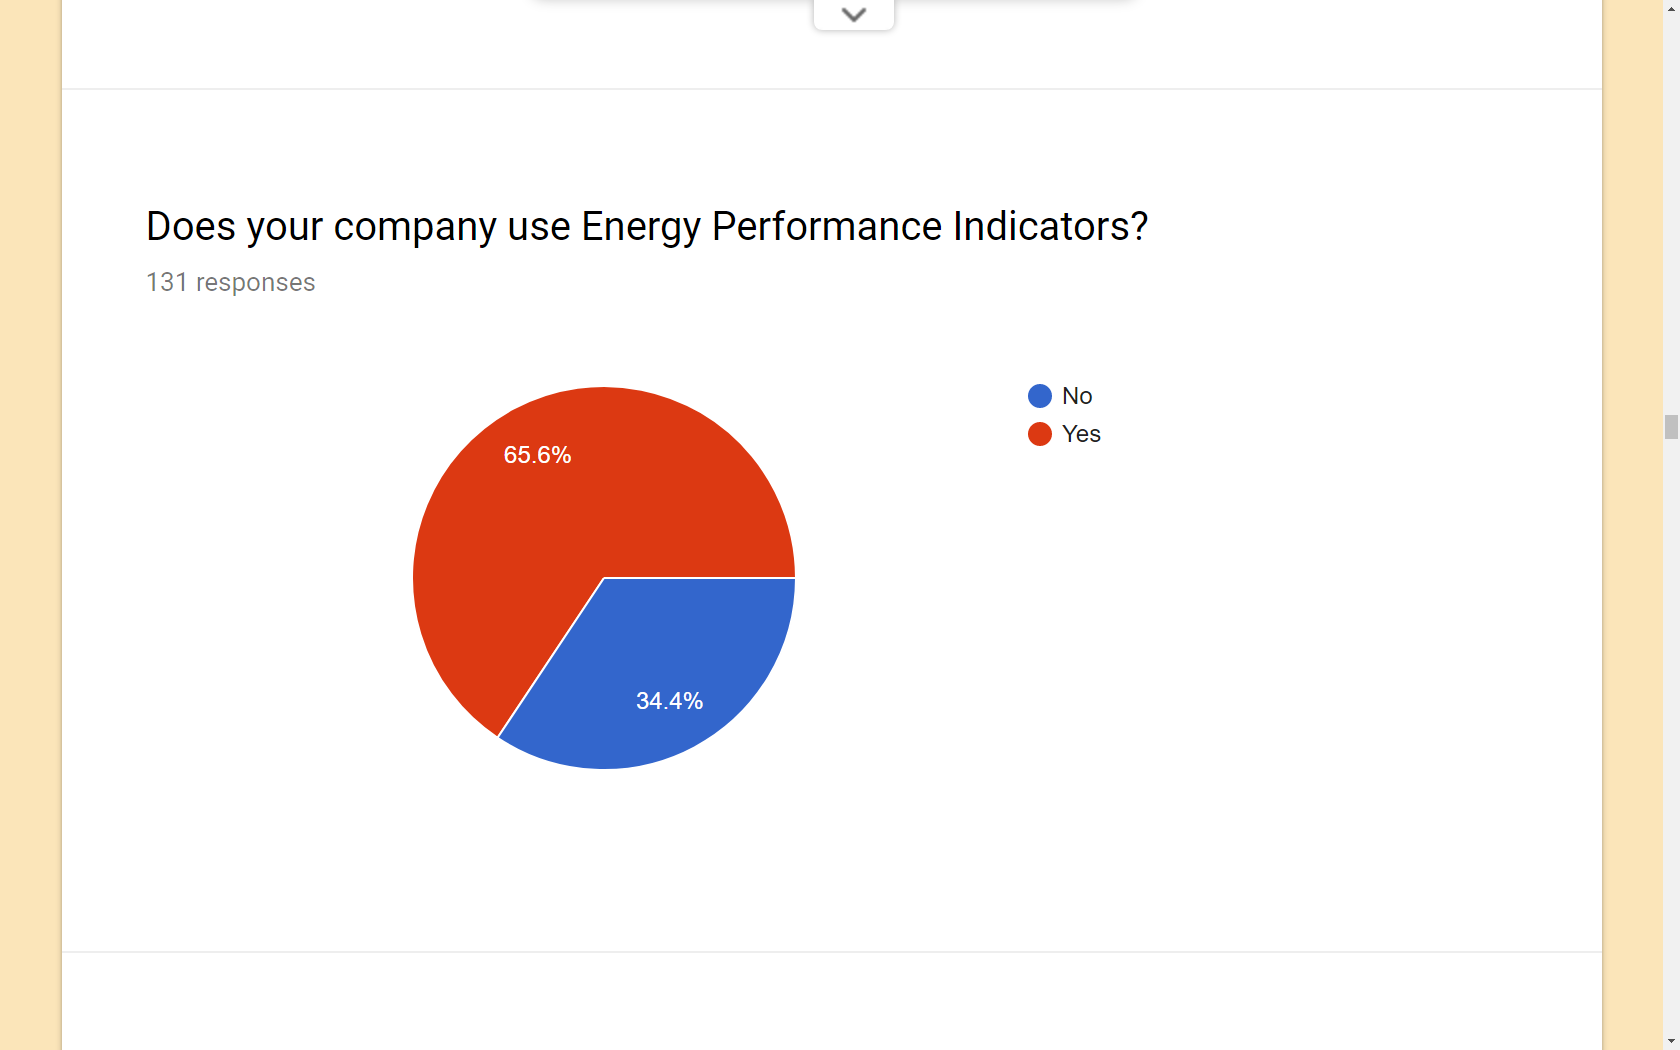The image size is (1680, 1050).
Task: Click the word "company" in the question
Action: pos(414,227)
